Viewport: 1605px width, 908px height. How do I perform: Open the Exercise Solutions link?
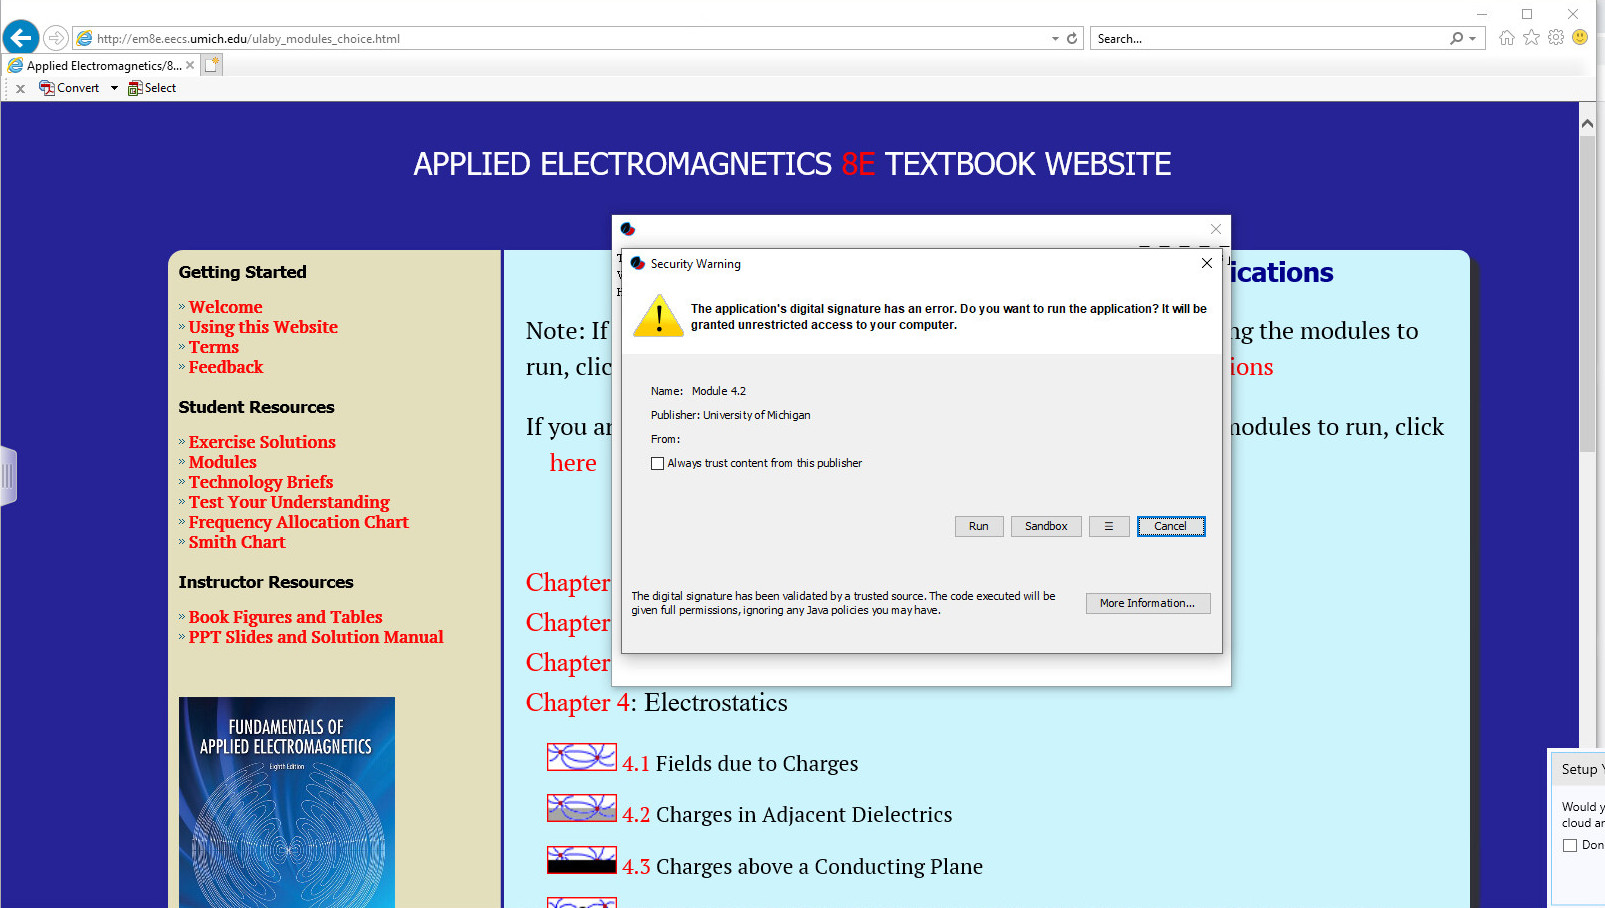[262, 442]
